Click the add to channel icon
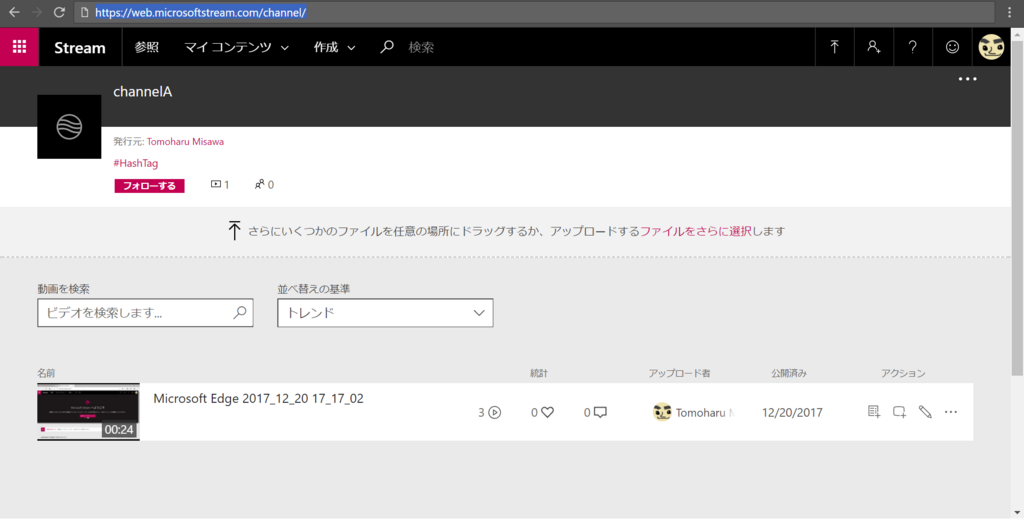This screenshot has width=1024, height=519. click(x=899, y=412)
